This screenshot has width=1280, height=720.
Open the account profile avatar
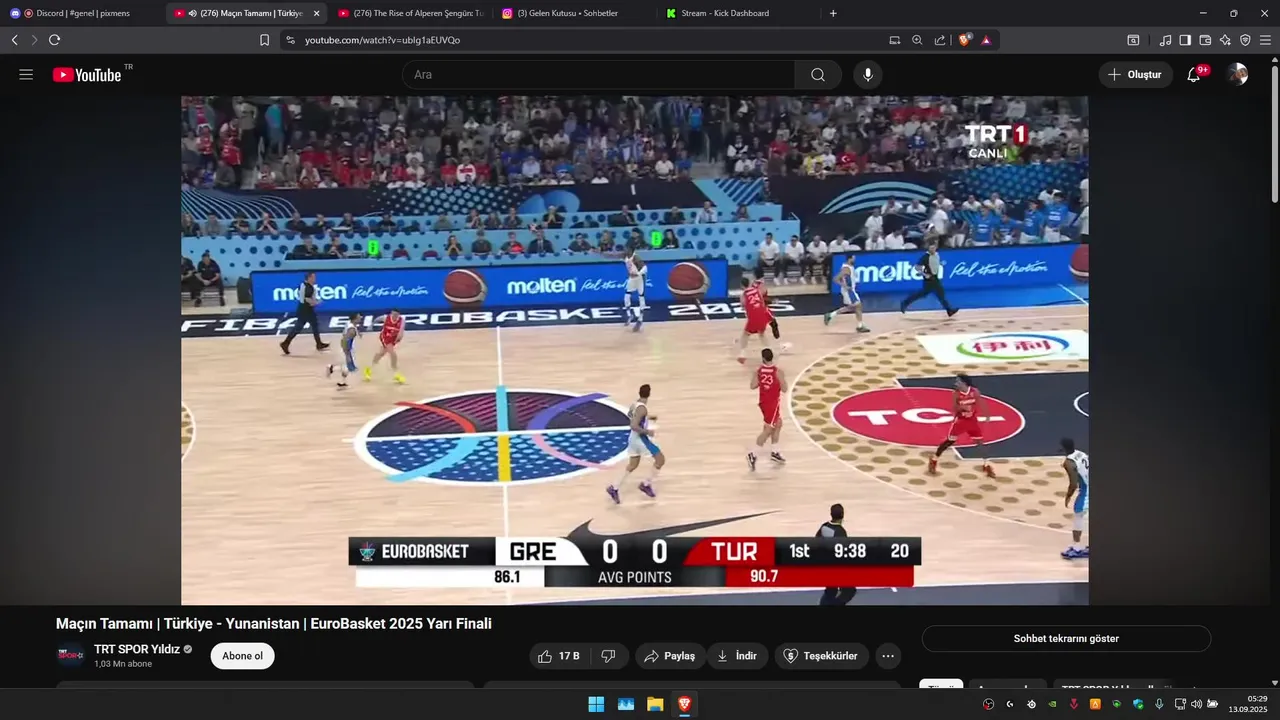pyautogui.click(x=1238, y=75)
